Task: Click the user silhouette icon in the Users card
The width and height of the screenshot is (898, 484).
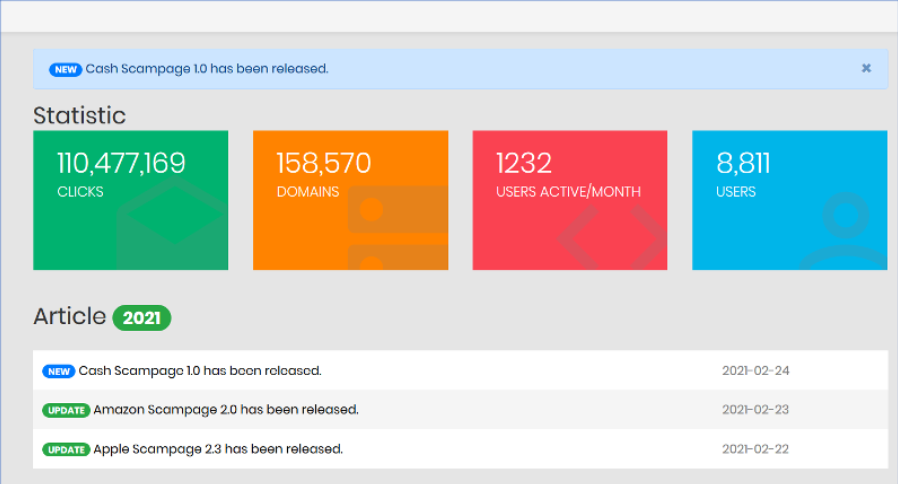Action: click(x=844, y=232)
